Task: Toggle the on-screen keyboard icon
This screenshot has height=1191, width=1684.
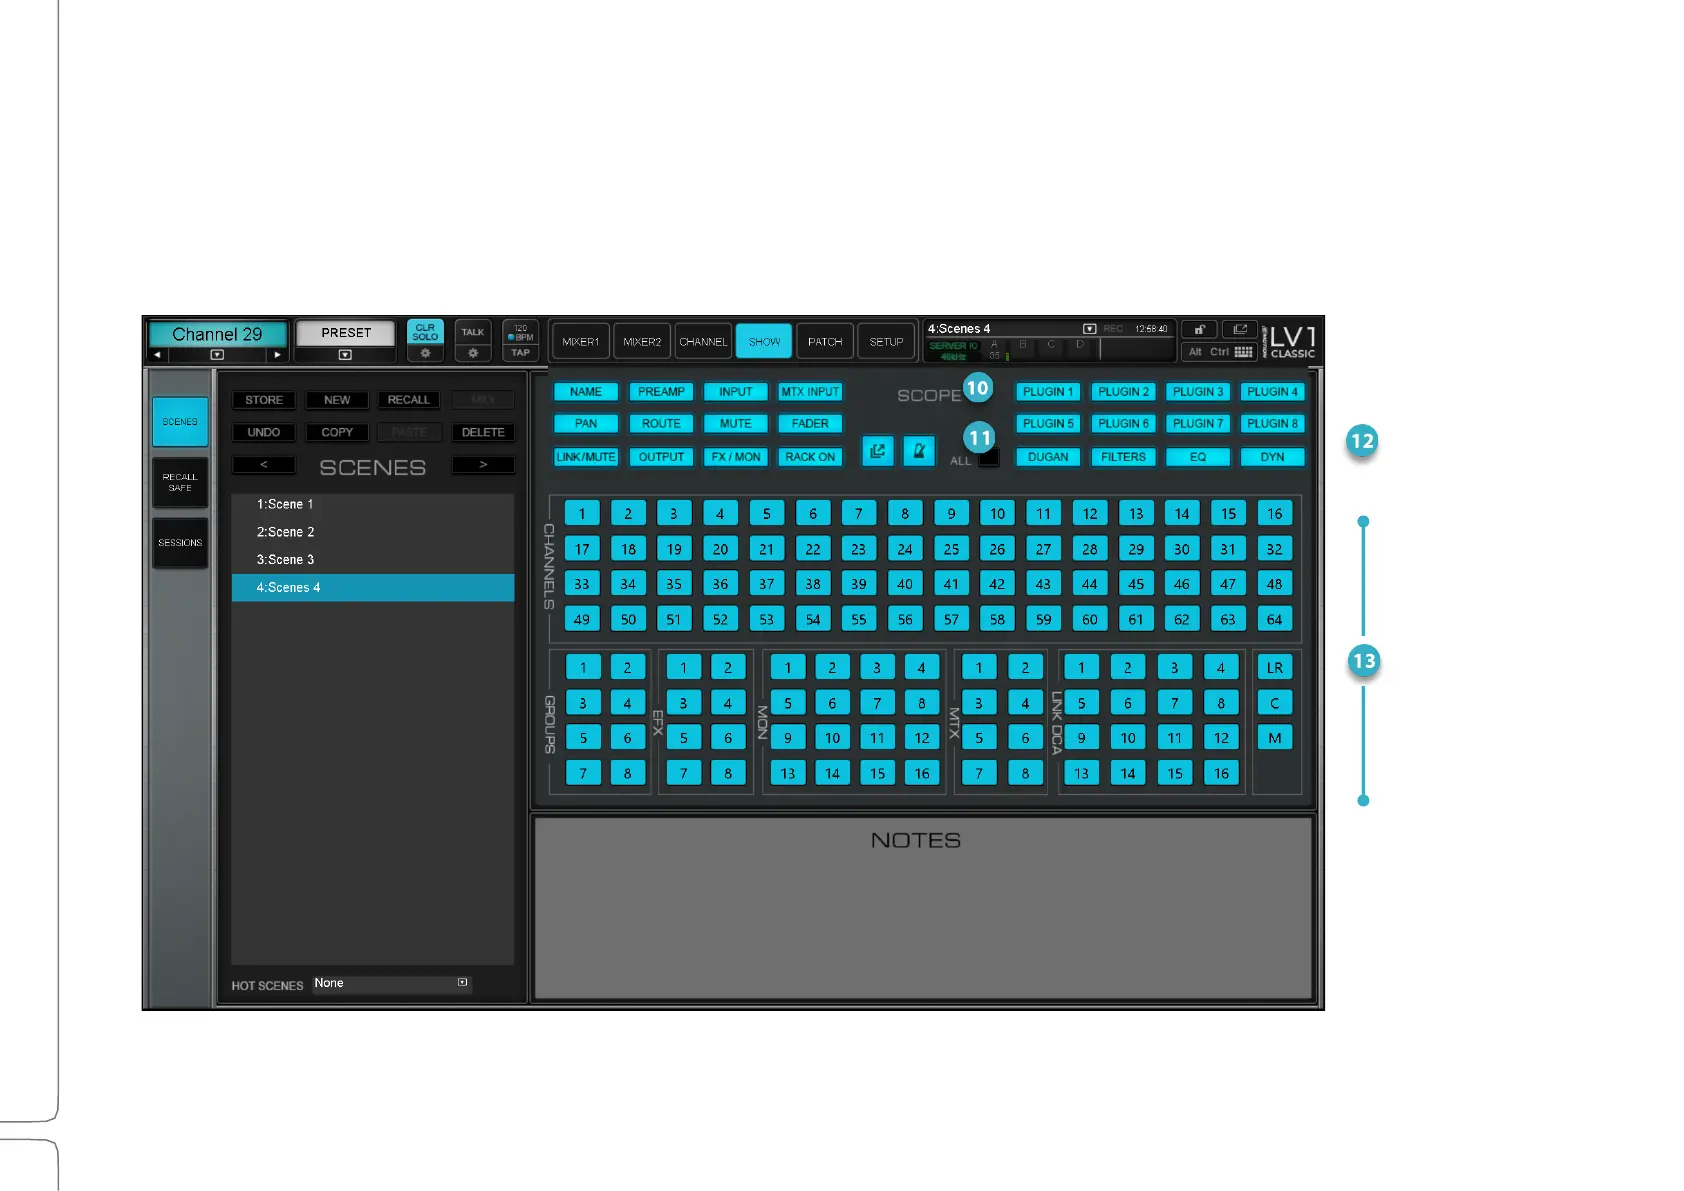Action: pyautogui.click(x=1244, y=352)
